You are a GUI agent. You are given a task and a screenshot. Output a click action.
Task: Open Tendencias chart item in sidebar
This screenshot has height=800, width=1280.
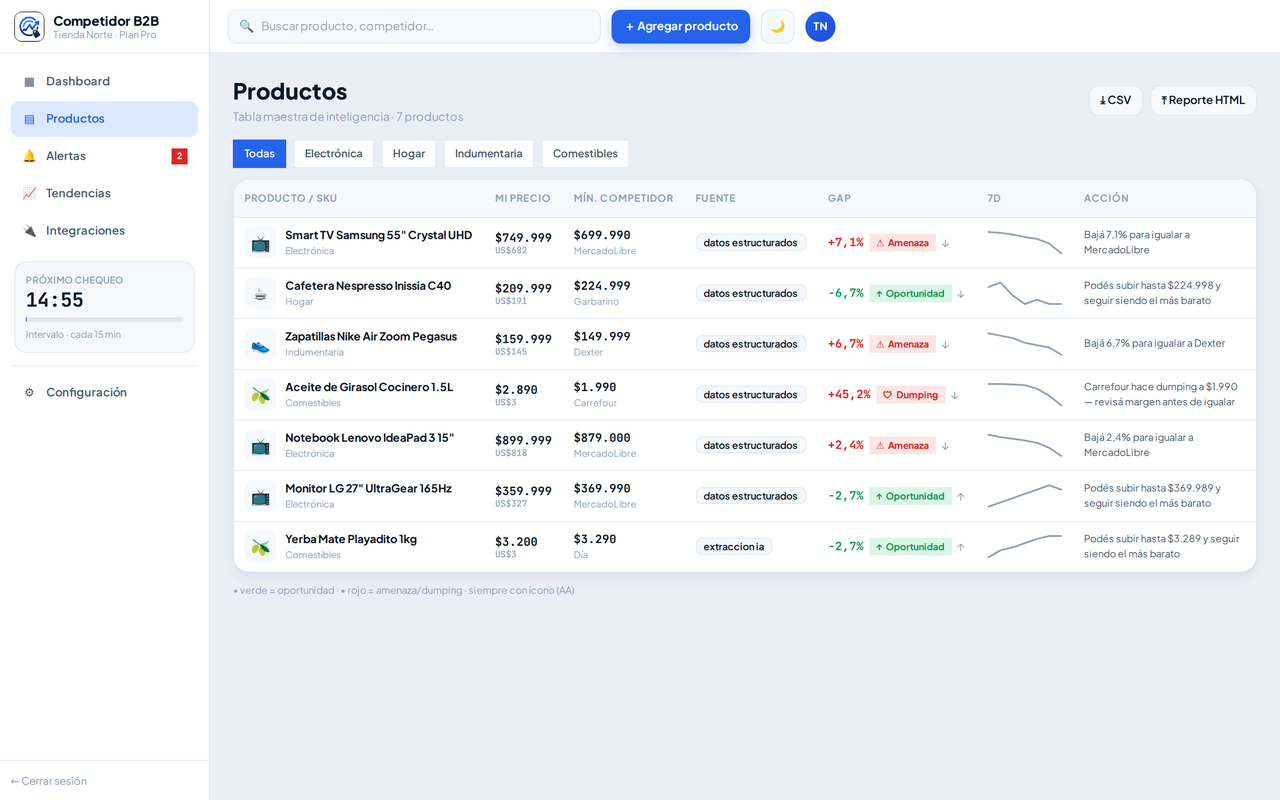click(104, 193)
